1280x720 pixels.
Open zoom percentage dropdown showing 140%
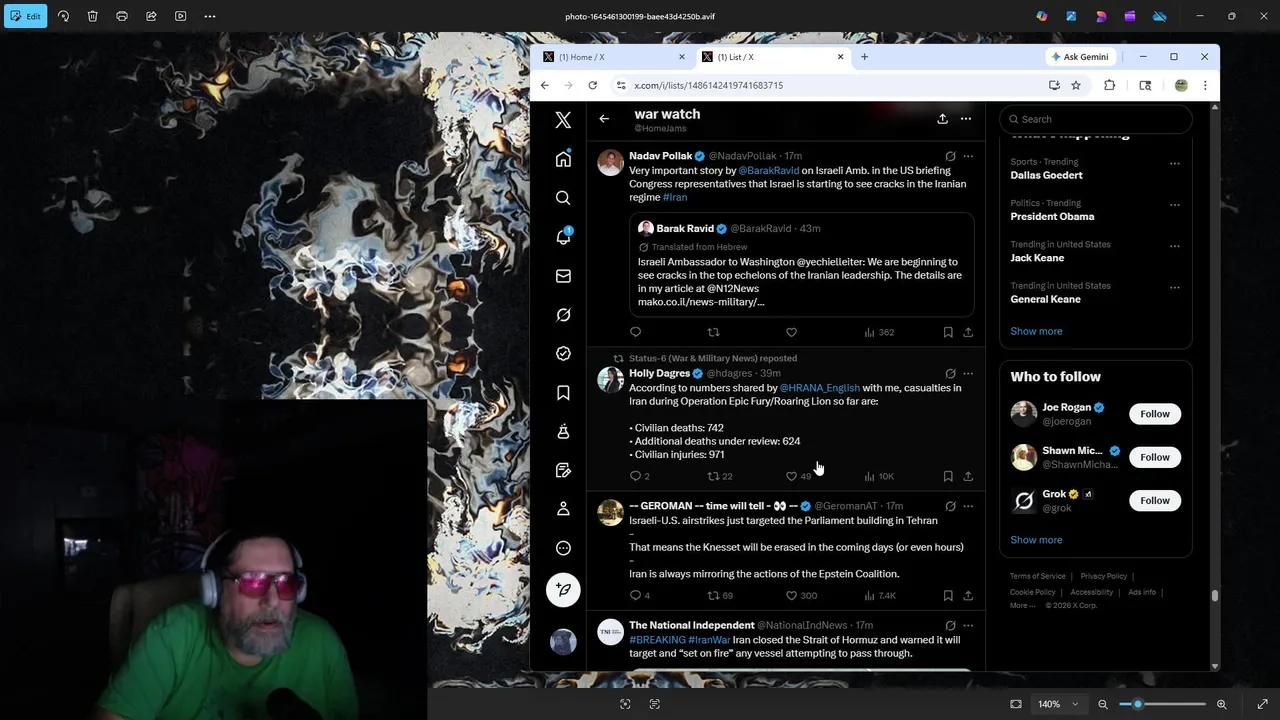coord(1057,704)
